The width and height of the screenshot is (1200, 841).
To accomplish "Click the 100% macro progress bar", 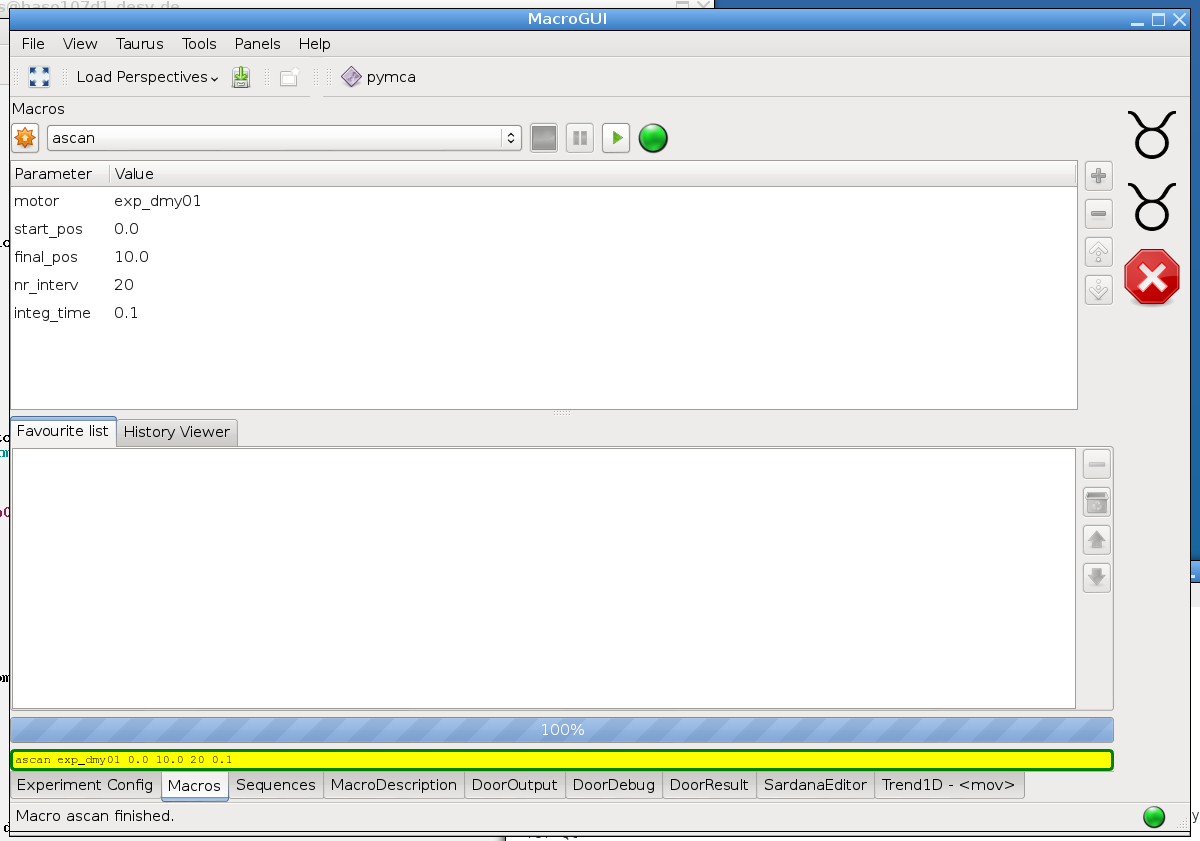I will click(x=562, y=730).
